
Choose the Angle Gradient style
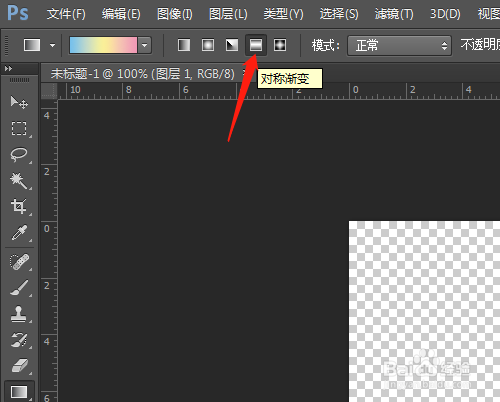coord(232,45)
